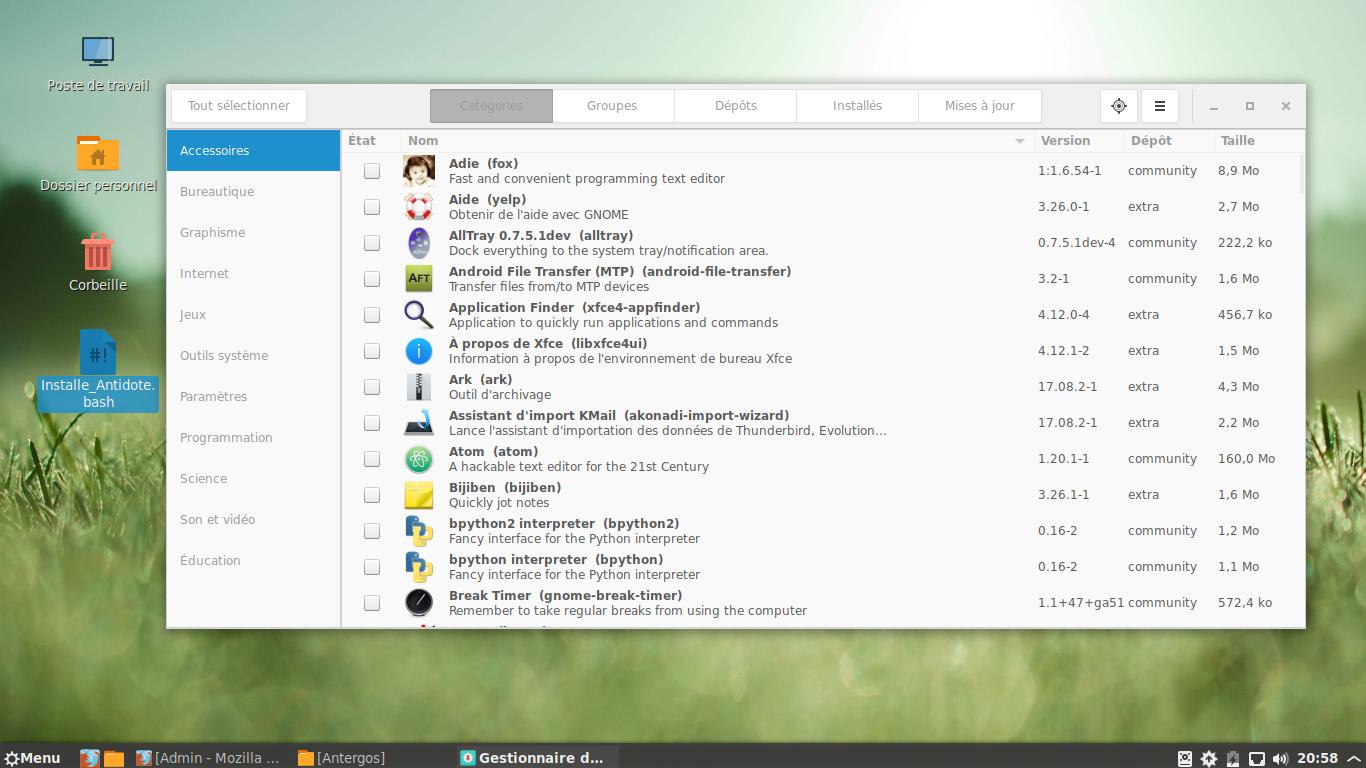Switch to the Groupes tab

pyautogui.click(x=612, y=106)
